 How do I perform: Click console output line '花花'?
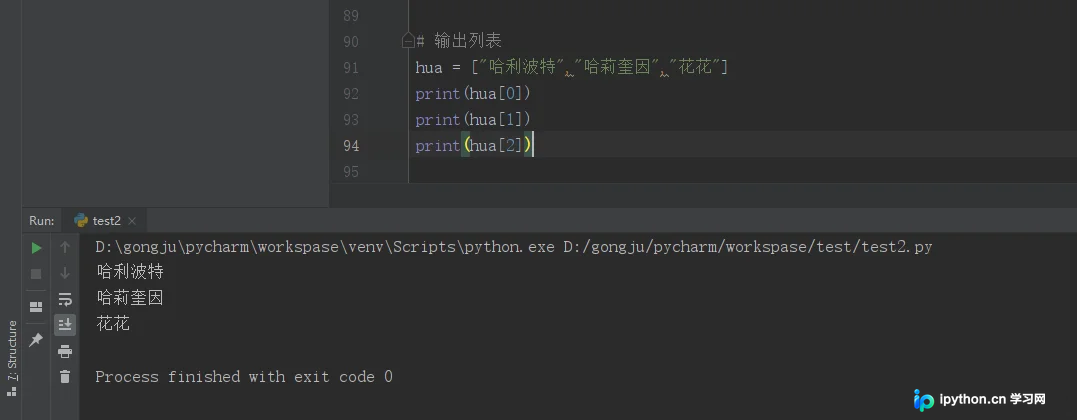coord(113,324)
